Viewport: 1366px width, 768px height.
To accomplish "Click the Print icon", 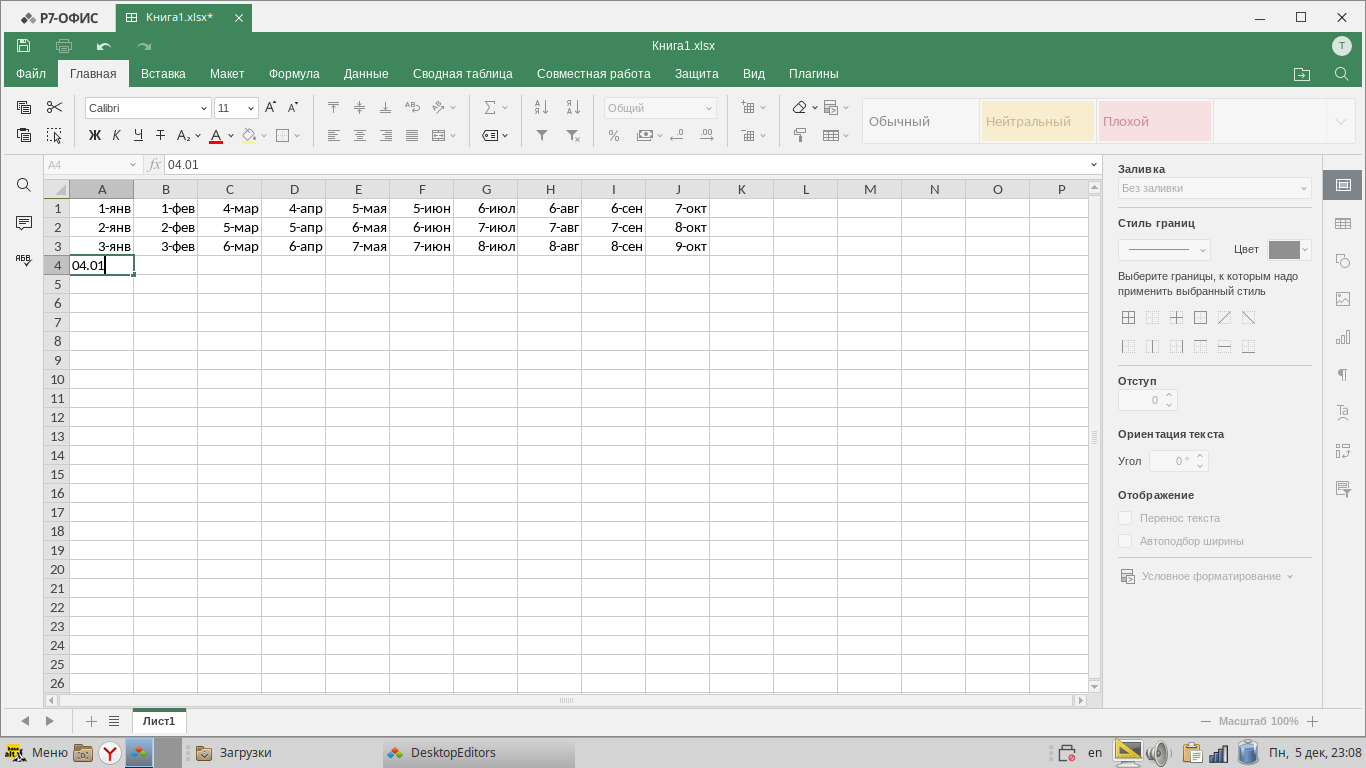I will pyautogui.click(x=64, y=46).
